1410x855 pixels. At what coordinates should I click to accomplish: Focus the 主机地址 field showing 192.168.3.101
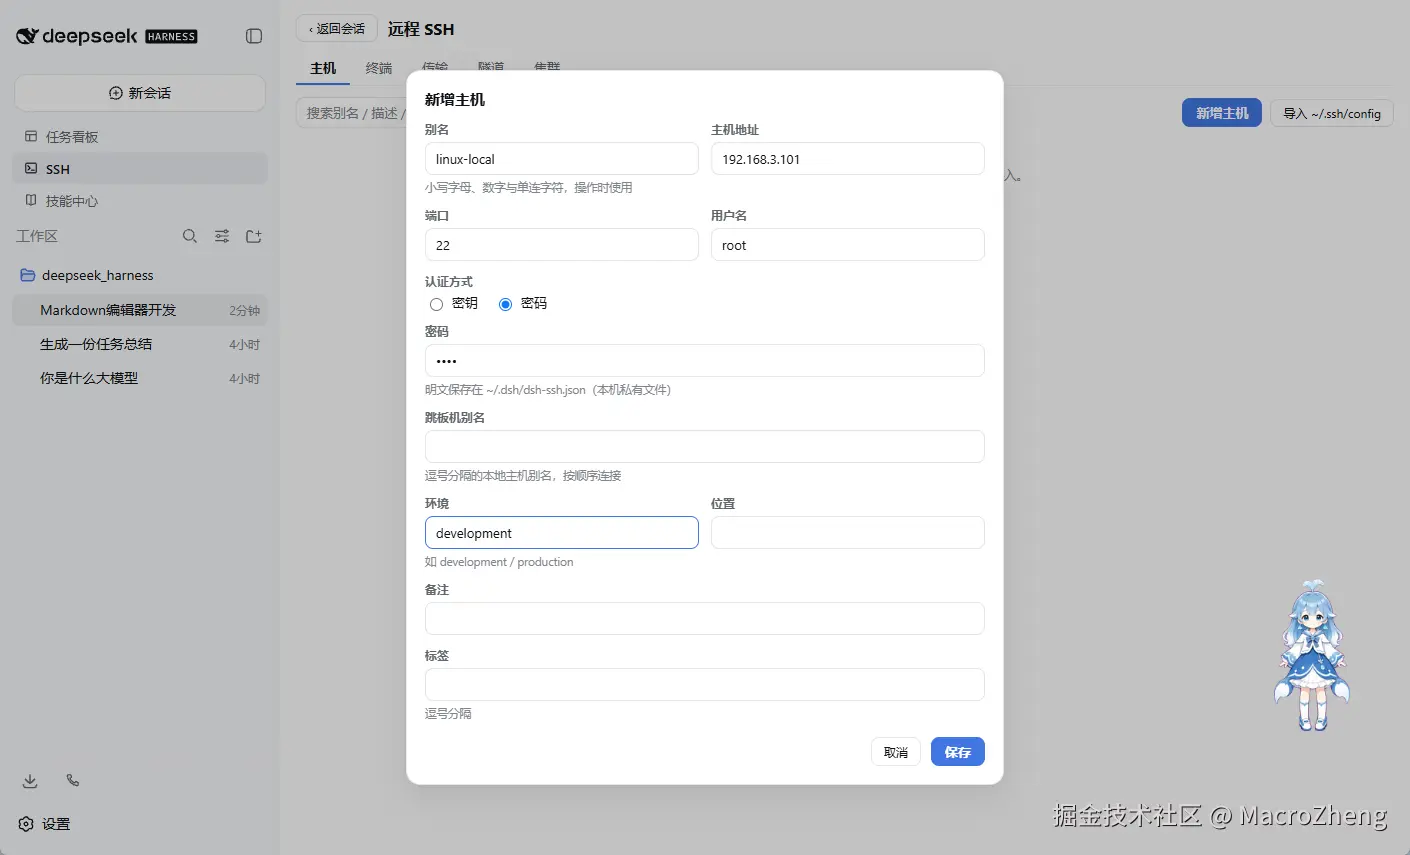tap(848, 159)
